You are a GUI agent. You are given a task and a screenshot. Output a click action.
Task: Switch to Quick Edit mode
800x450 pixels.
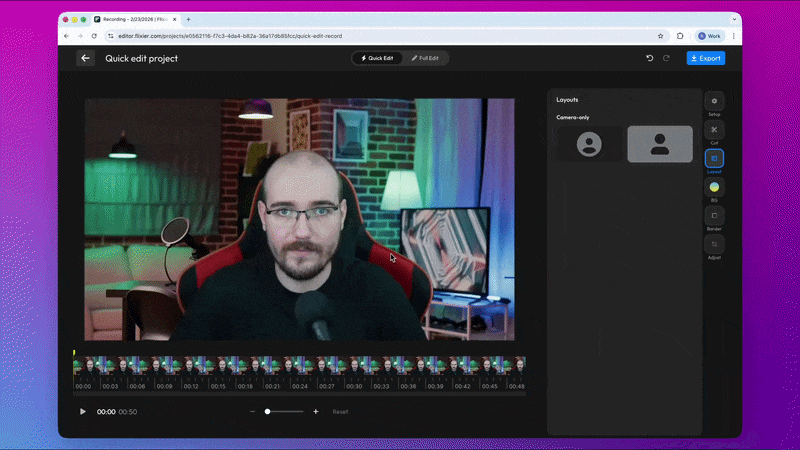pyautogui.click(x=377, y=58)
